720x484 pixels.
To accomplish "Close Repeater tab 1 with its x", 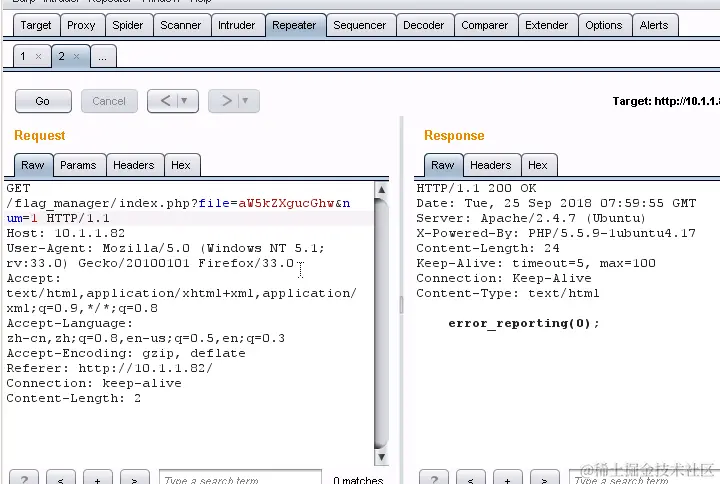I will coord(39,56).
